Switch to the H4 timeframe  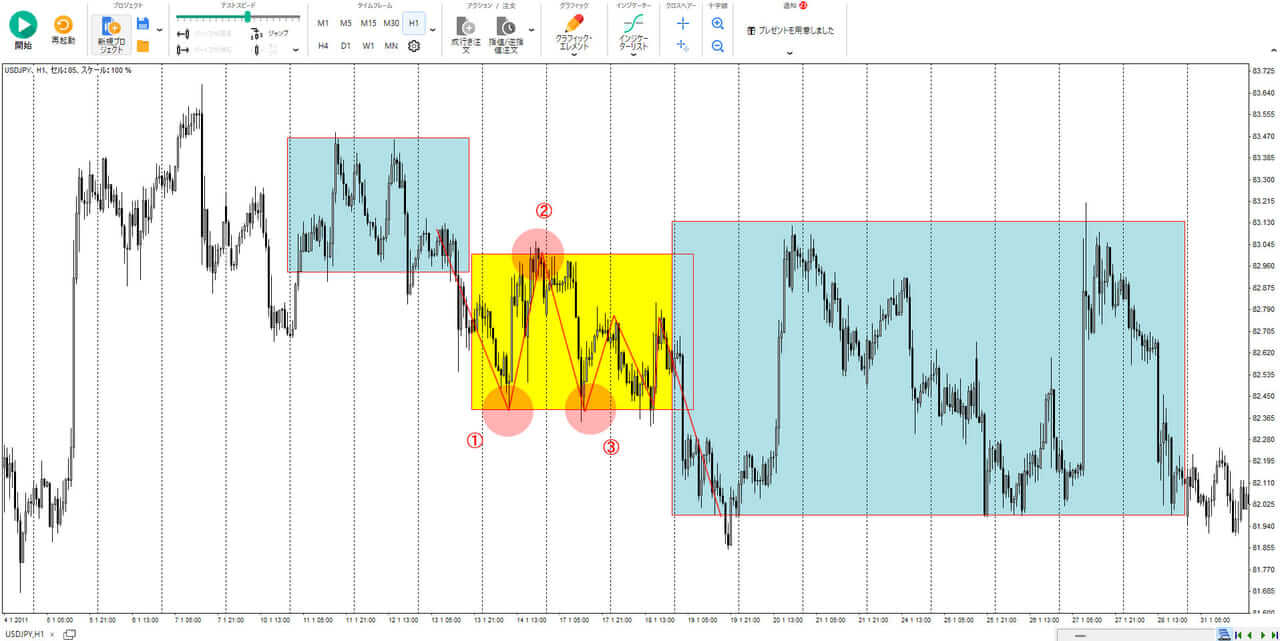click(323, 45)
